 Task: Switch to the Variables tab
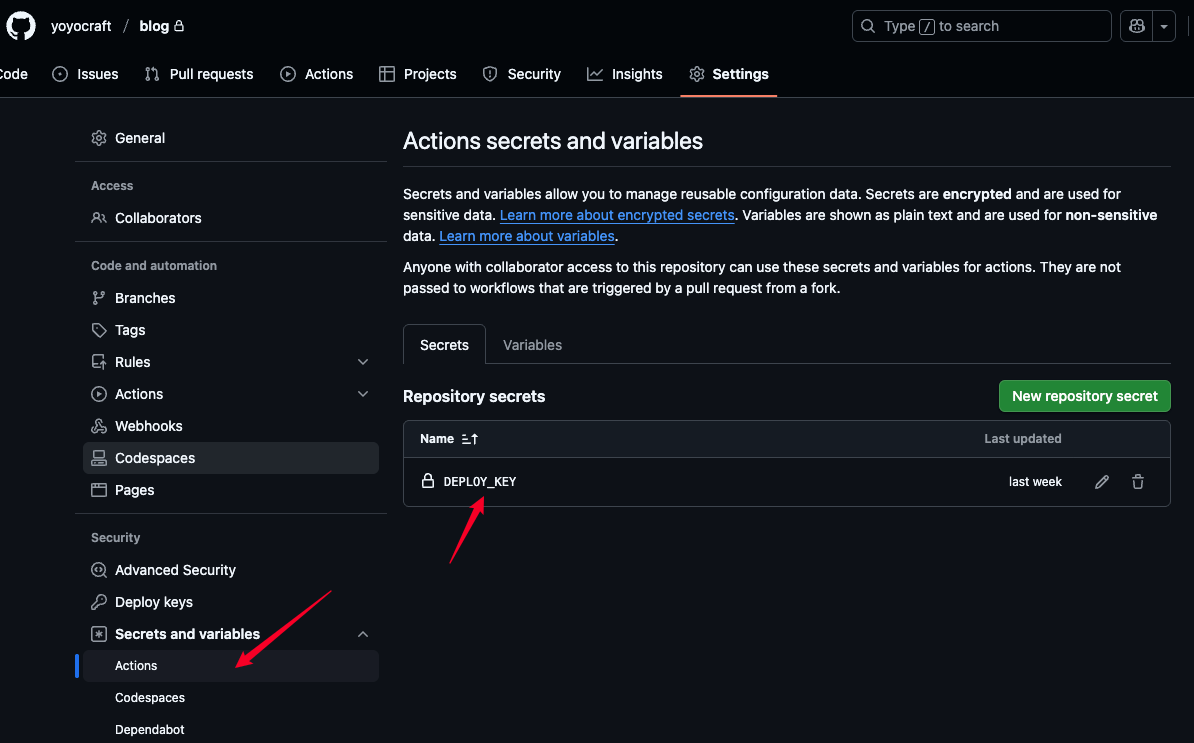coord(532,345)
